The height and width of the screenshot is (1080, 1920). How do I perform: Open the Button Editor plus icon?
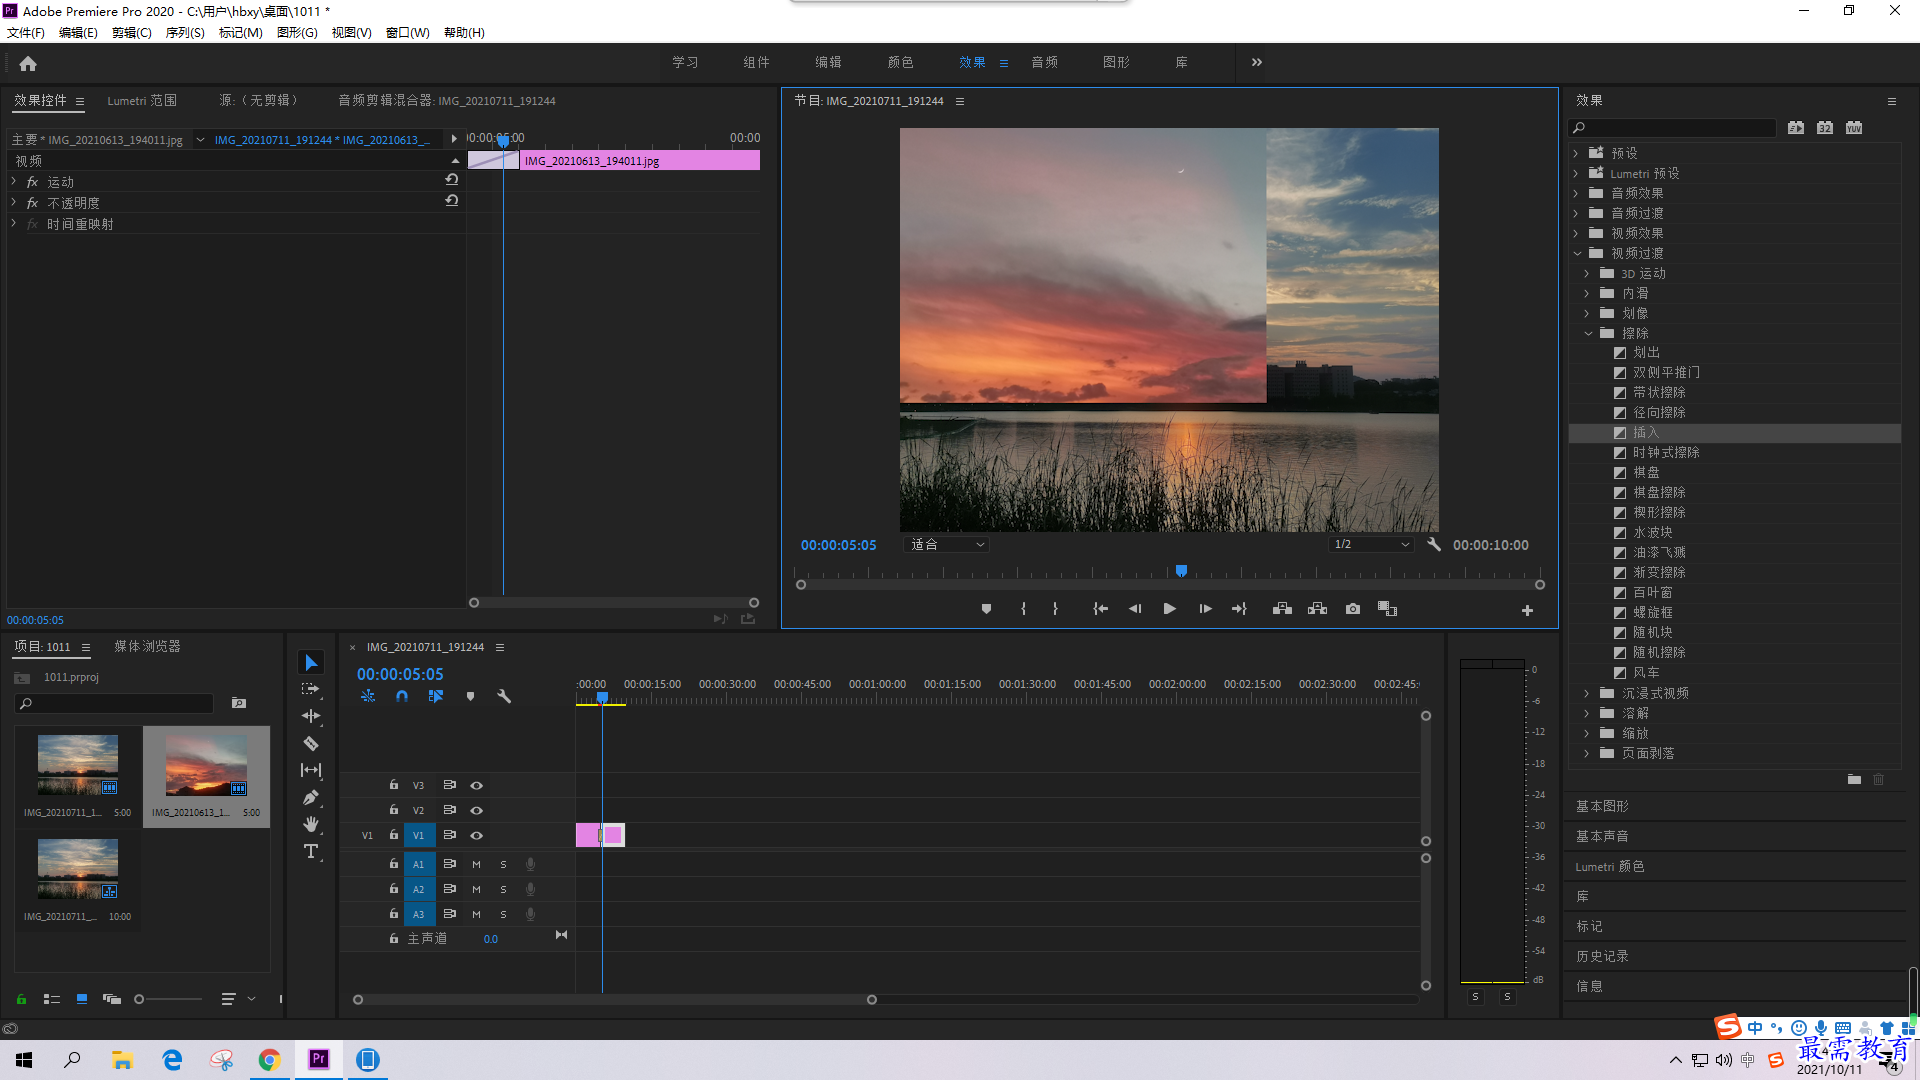click(1527, 610)
